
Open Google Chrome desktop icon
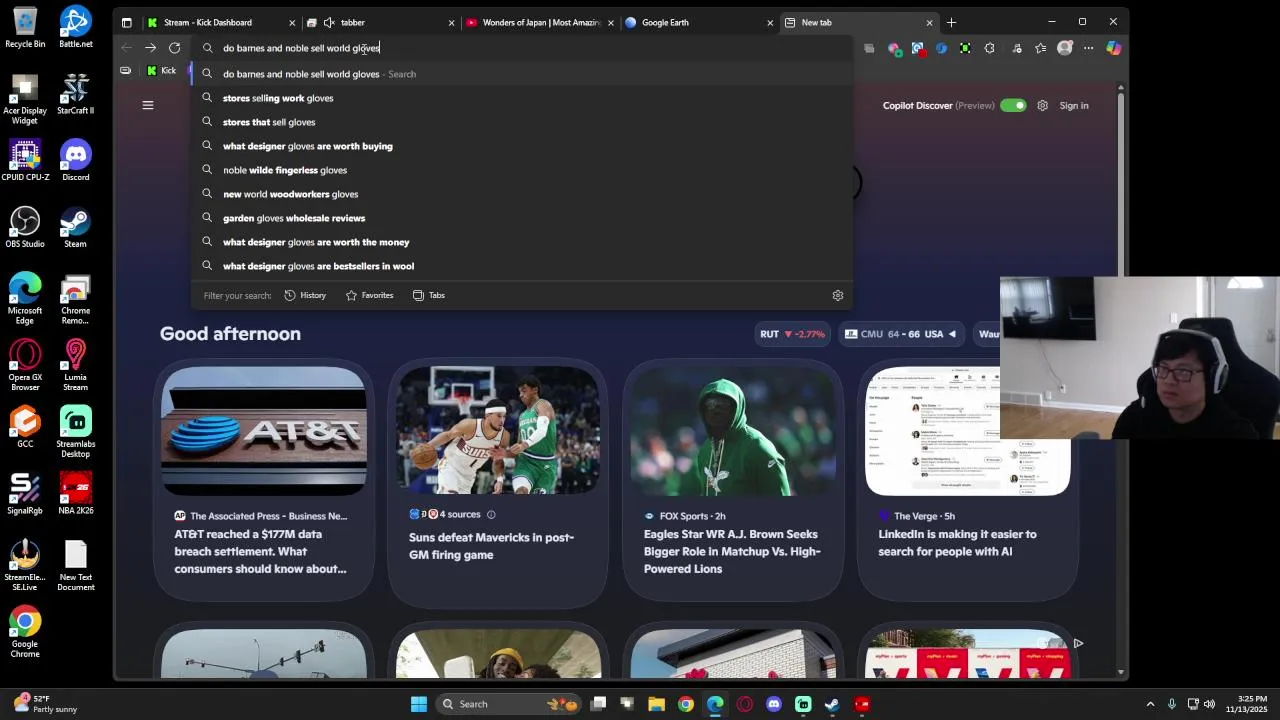[25, 632]
